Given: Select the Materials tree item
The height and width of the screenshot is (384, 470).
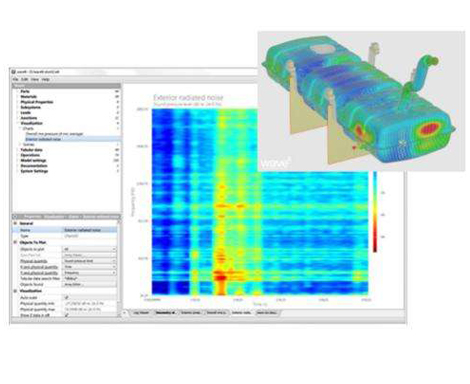Looking at the screenshot, I should [29, 97].
